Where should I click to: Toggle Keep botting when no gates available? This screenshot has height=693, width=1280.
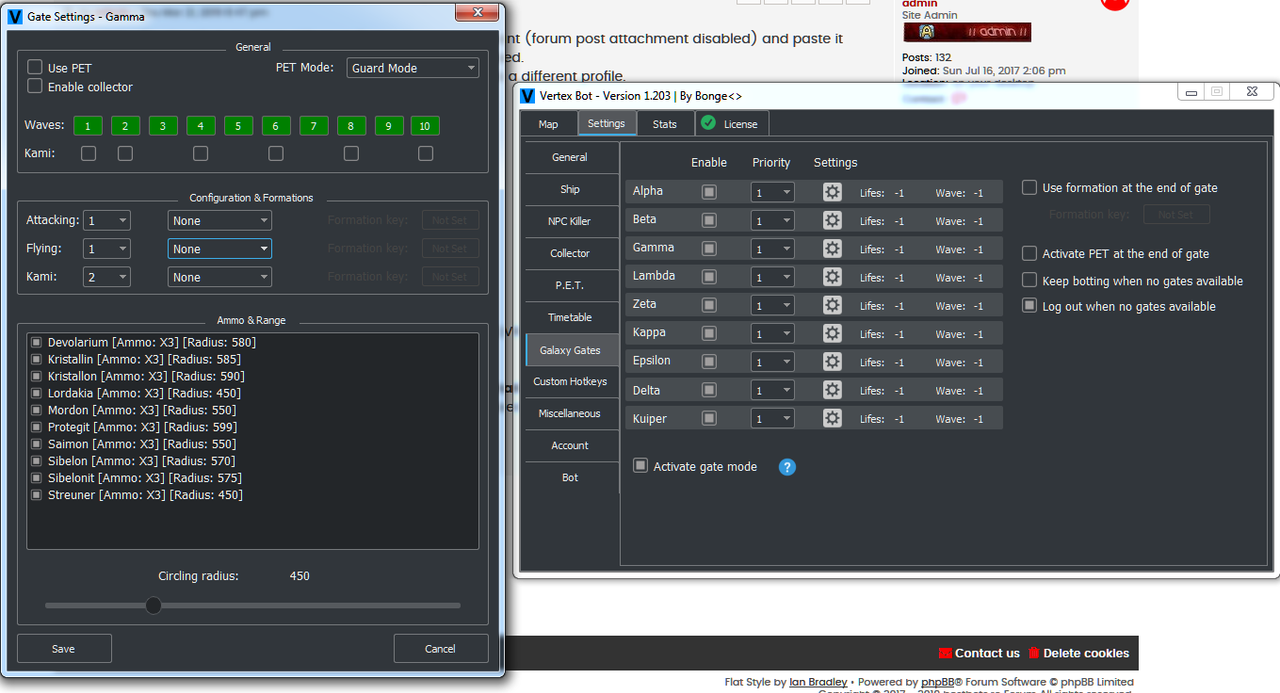1029,280
